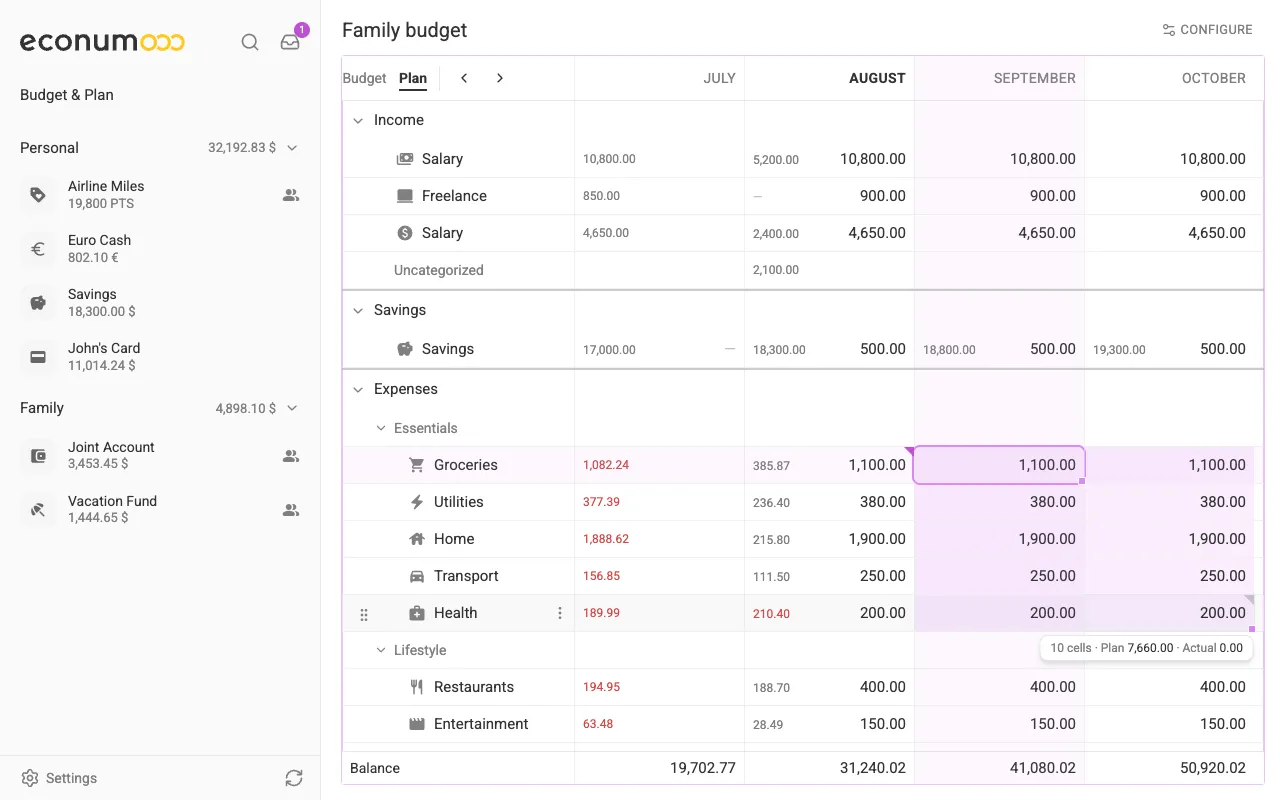1280x800 pixels.
Task: Select the JULY column header
Action: pyautogui.click(x=719, y=78)
